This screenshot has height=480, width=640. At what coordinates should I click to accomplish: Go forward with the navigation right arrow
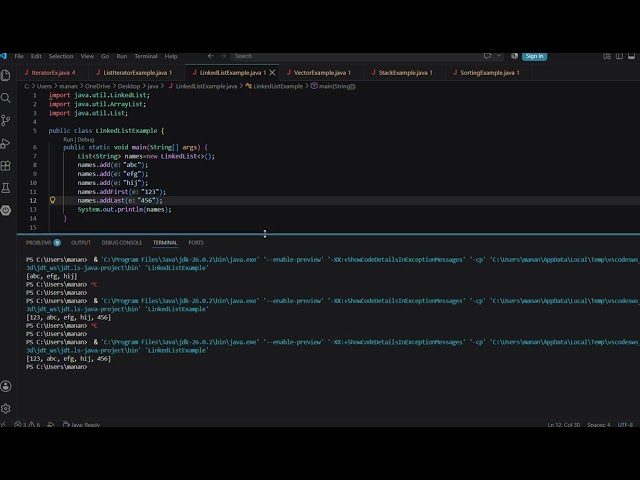click(x=223, y=56)
